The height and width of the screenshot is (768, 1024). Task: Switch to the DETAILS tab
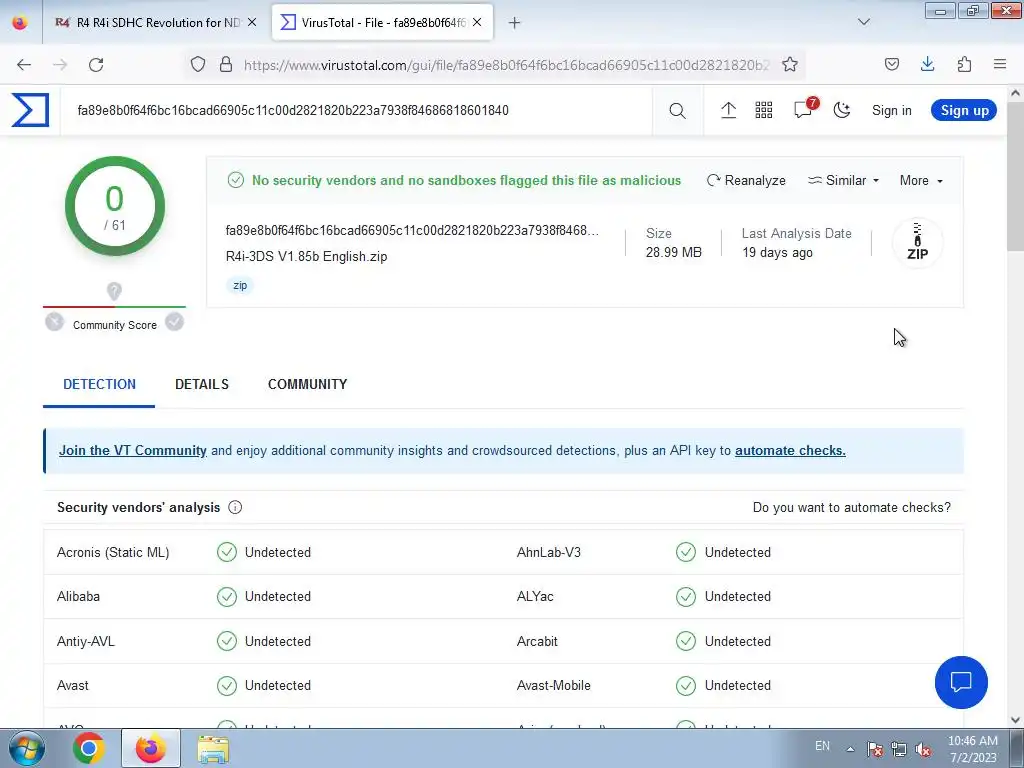(x=202, y=384)
